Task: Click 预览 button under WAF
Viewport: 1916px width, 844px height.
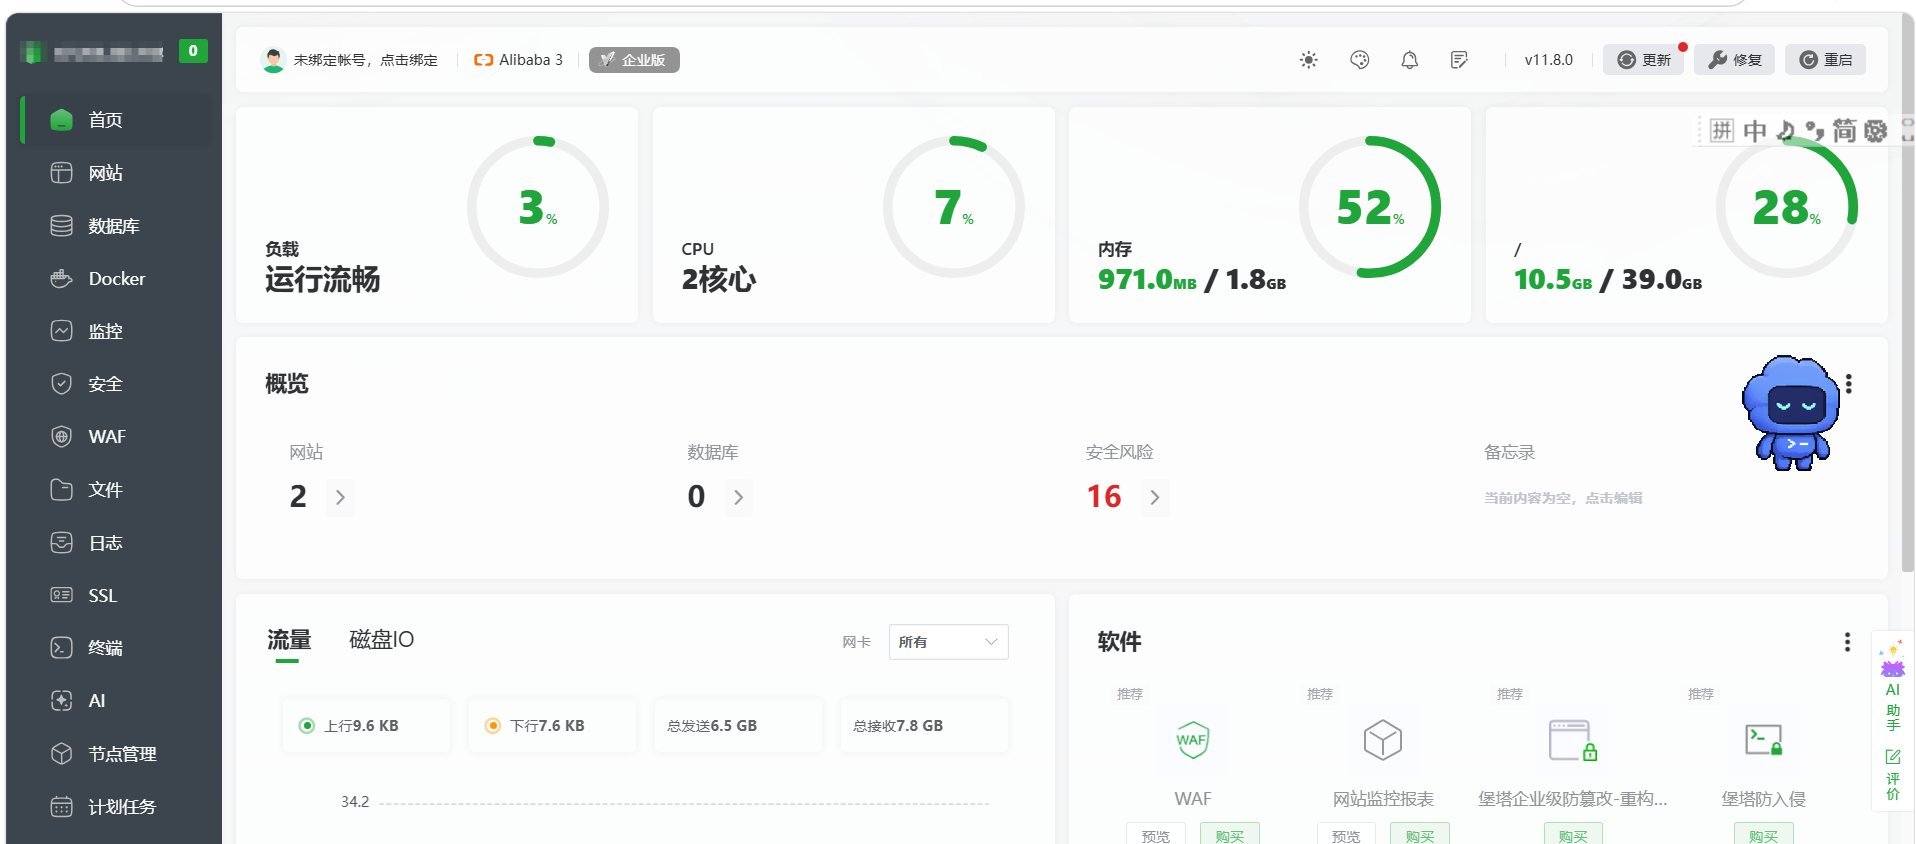Action: click(x=1156, y=835)
